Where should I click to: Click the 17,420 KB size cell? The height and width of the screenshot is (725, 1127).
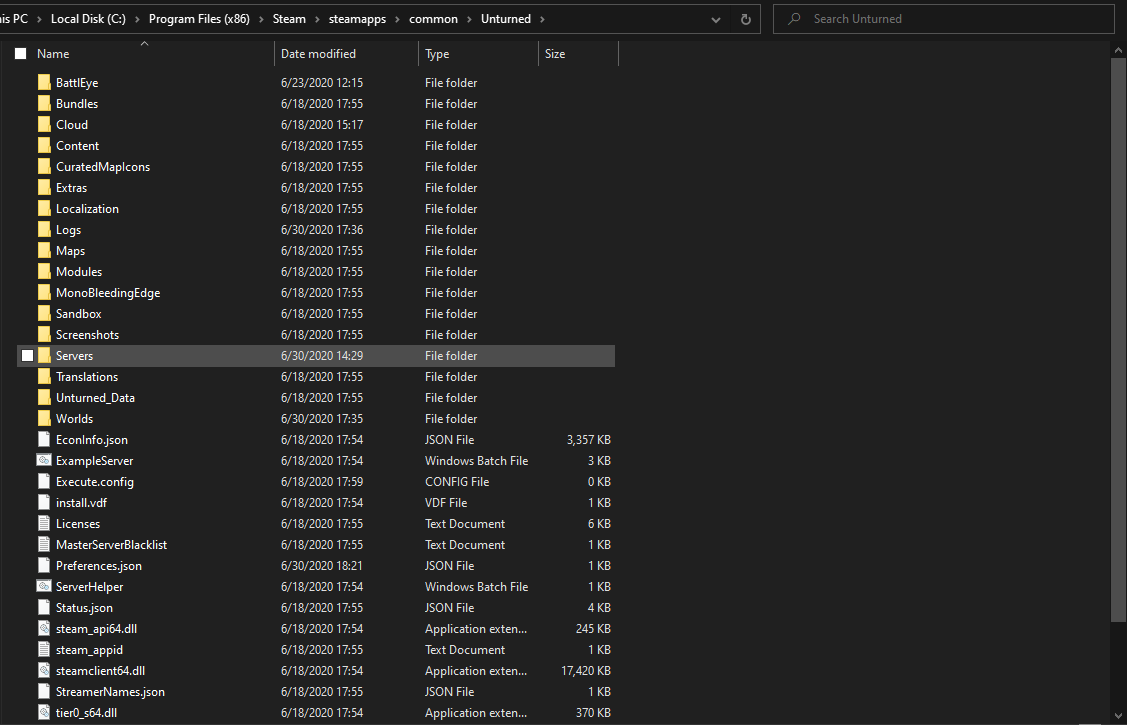pos(586,670)
